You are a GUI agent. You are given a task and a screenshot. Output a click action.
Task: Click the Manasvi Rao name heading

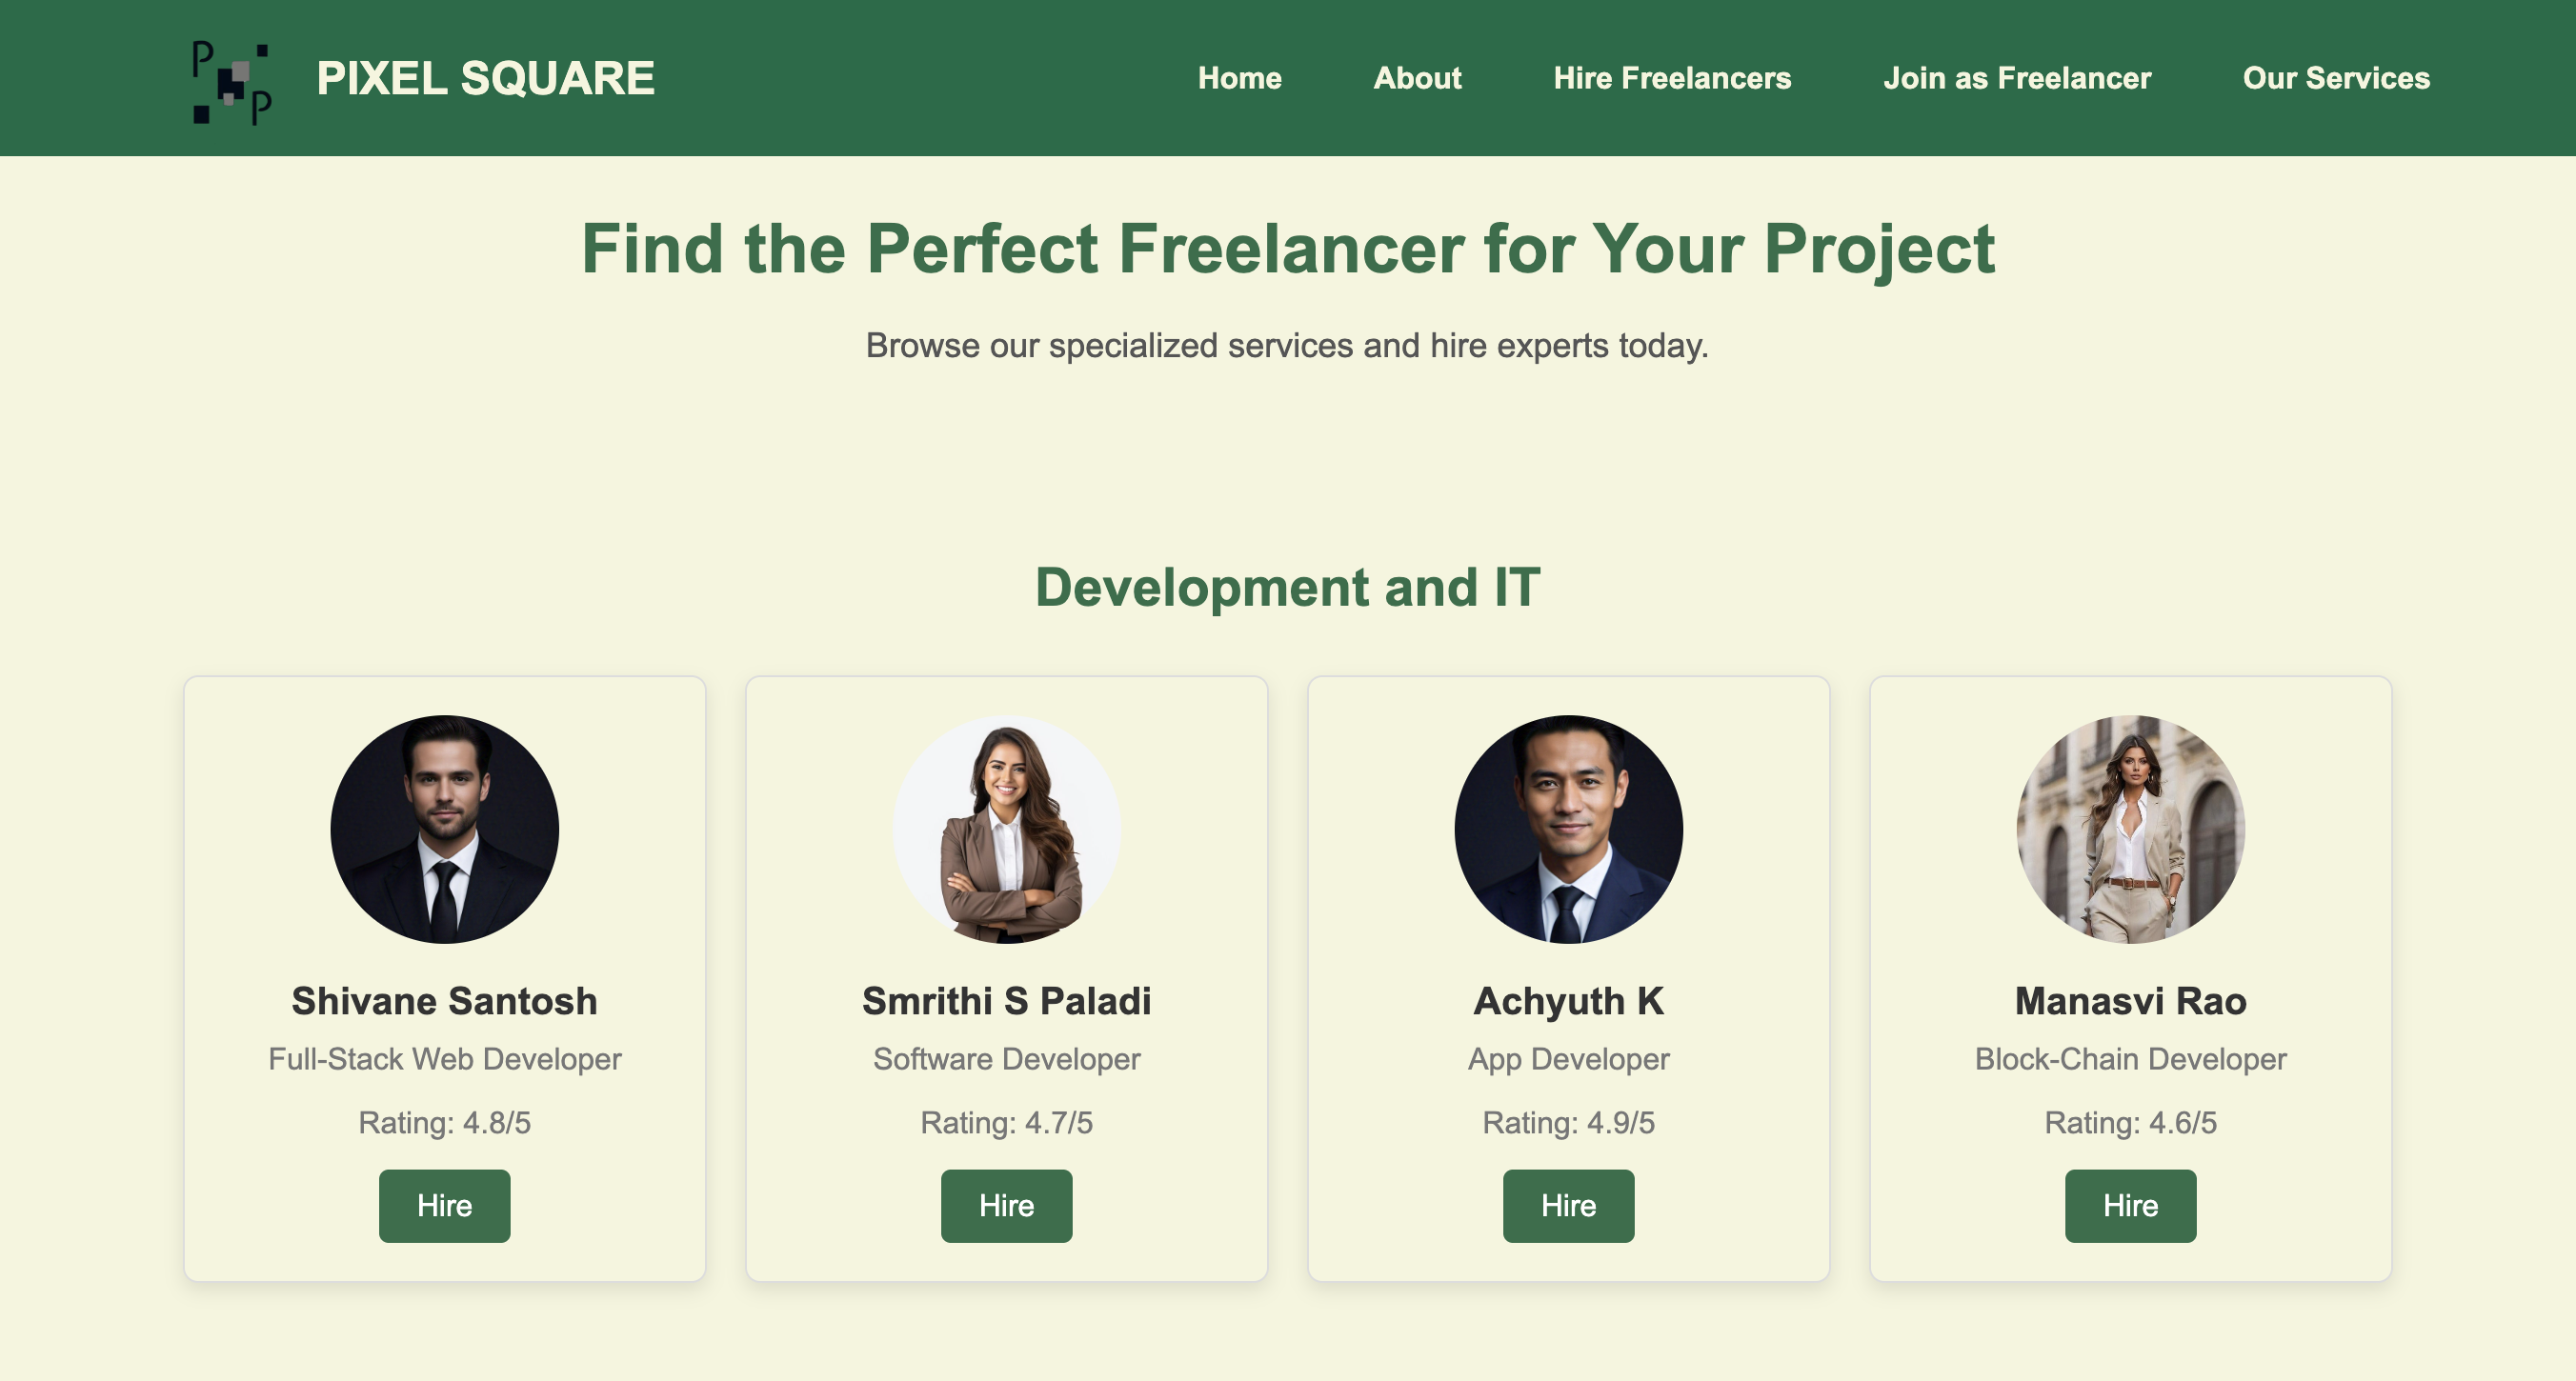pyautogui.click(x=2130, y=1001)
